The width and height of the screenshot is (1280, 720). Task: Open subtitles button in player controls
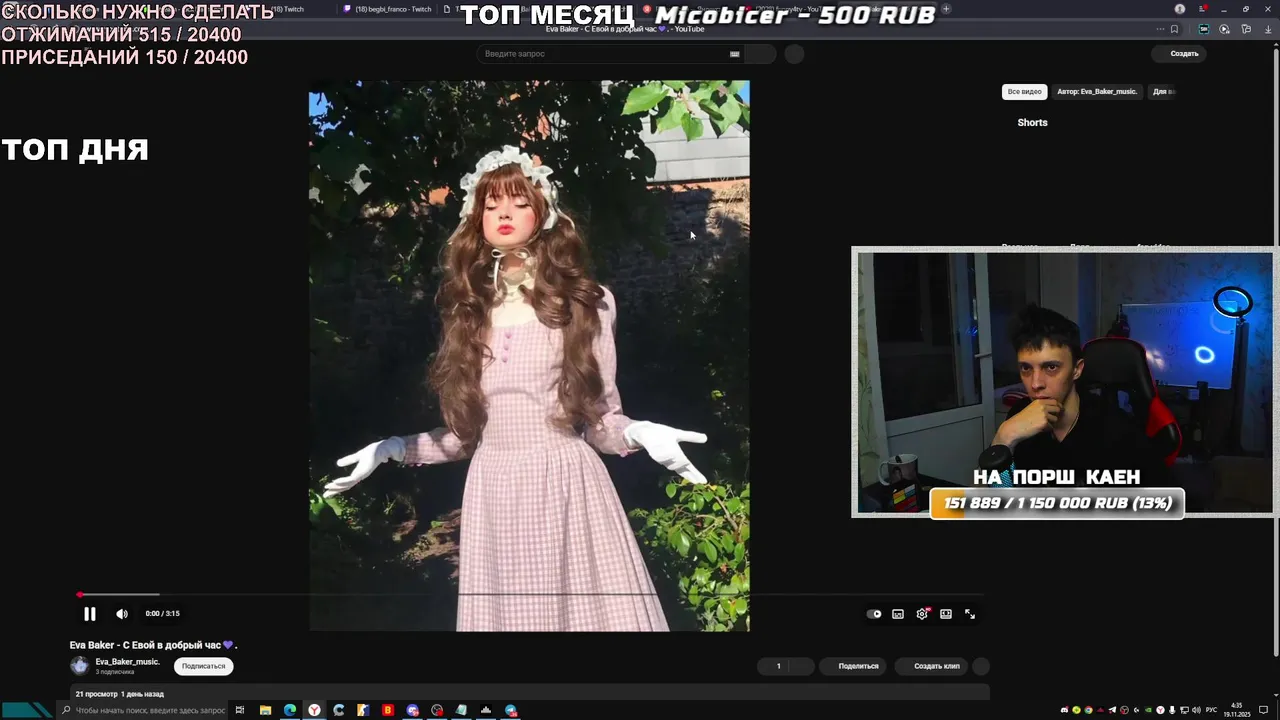pos(898,614)
